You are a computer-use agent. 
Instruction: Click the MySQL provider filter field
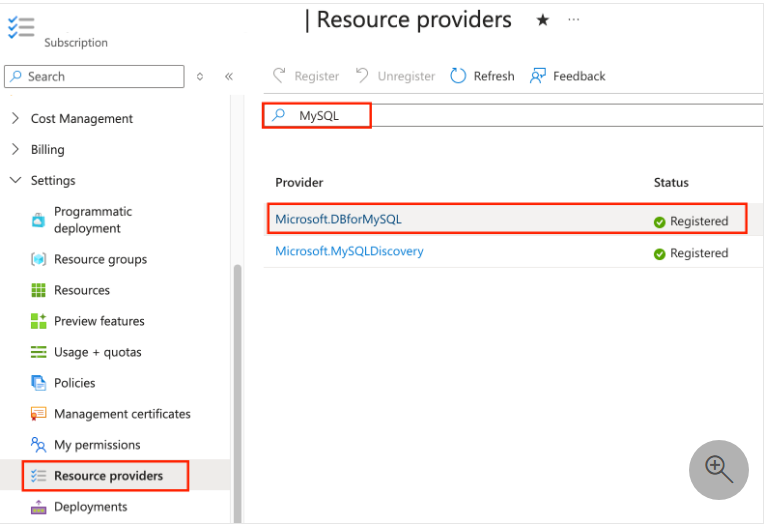click(513, 115)
